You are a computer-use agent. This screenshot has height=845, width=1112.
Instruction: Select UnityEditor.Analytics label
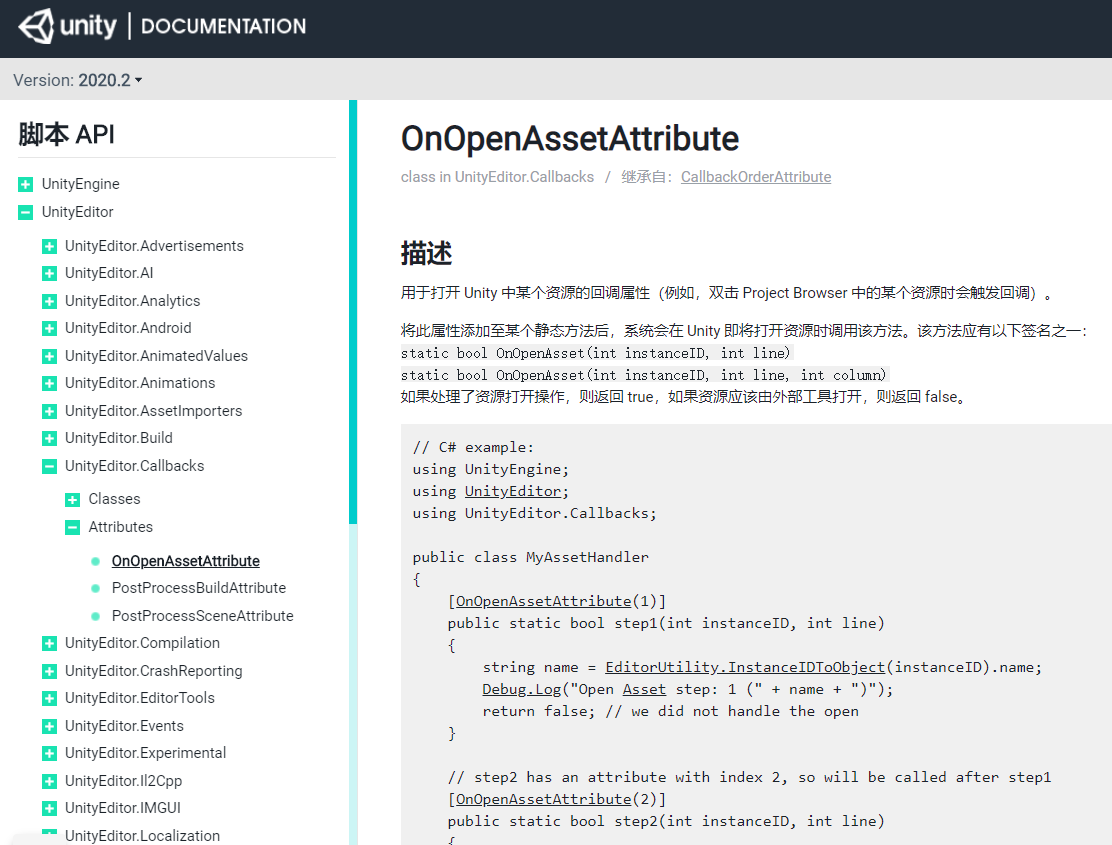click(x=132, y=301)
